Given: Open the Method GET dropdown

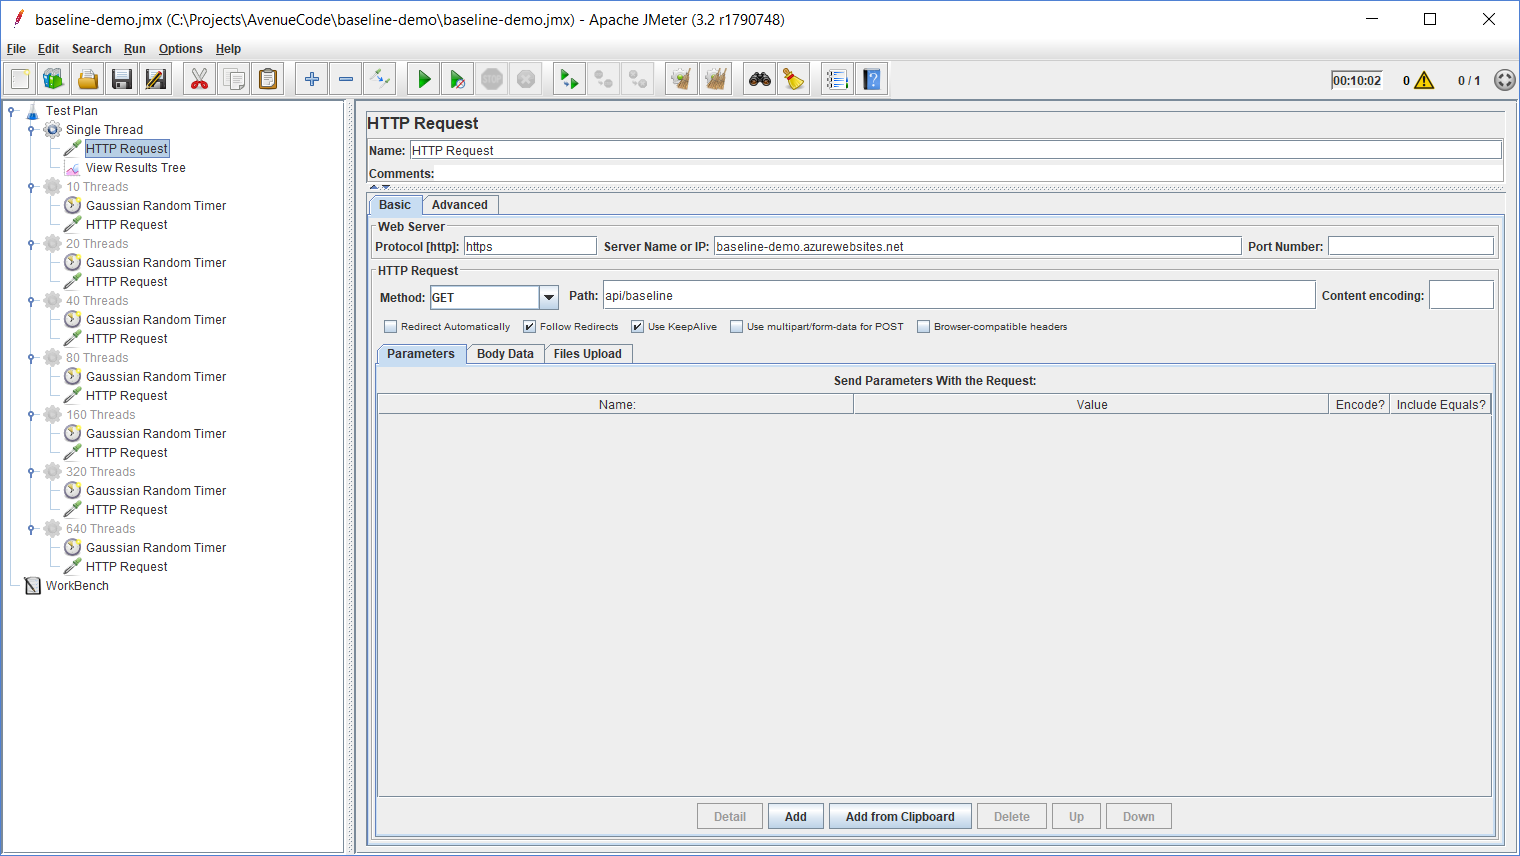Looking at the screenshot, I should 549,297.
